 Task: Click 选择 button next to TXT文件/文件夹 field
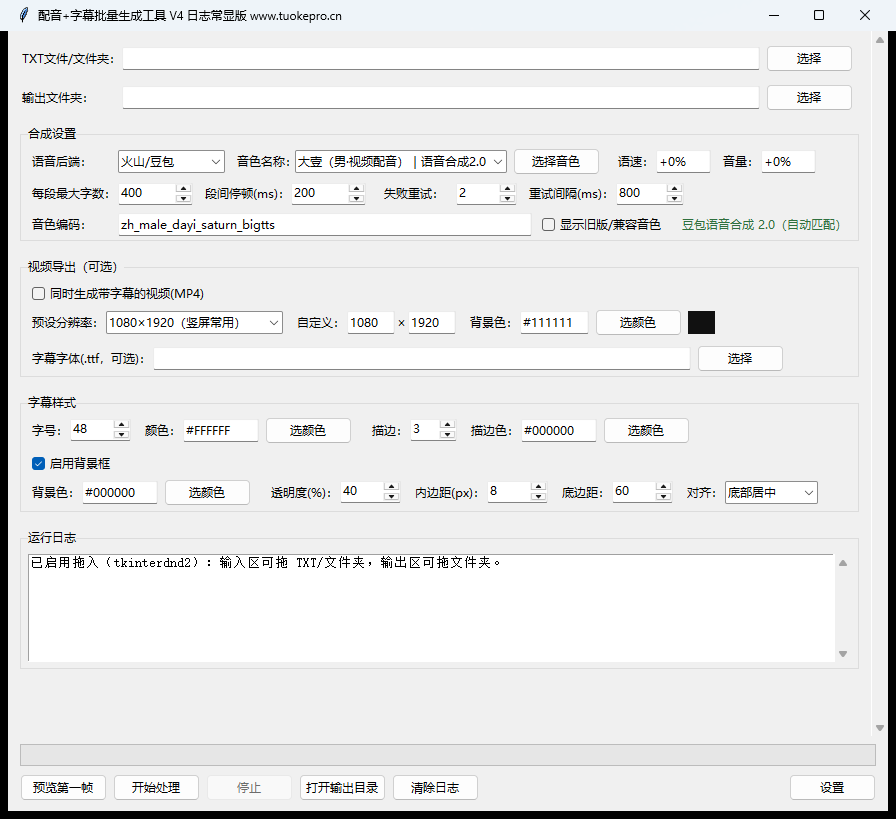click(x=809, y=58)
